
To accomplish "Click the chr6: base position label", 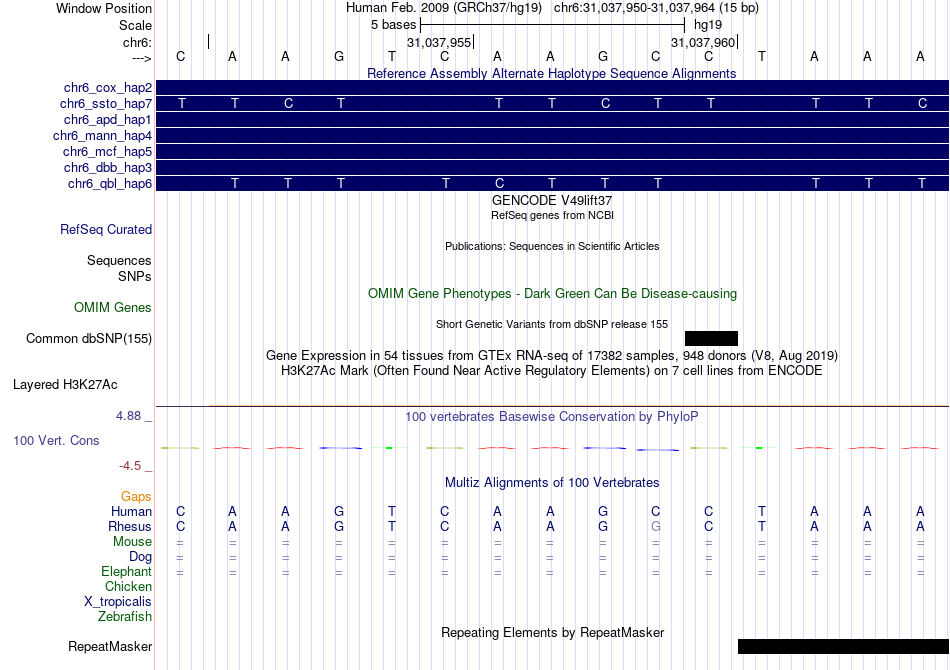I will coord(137,42).
